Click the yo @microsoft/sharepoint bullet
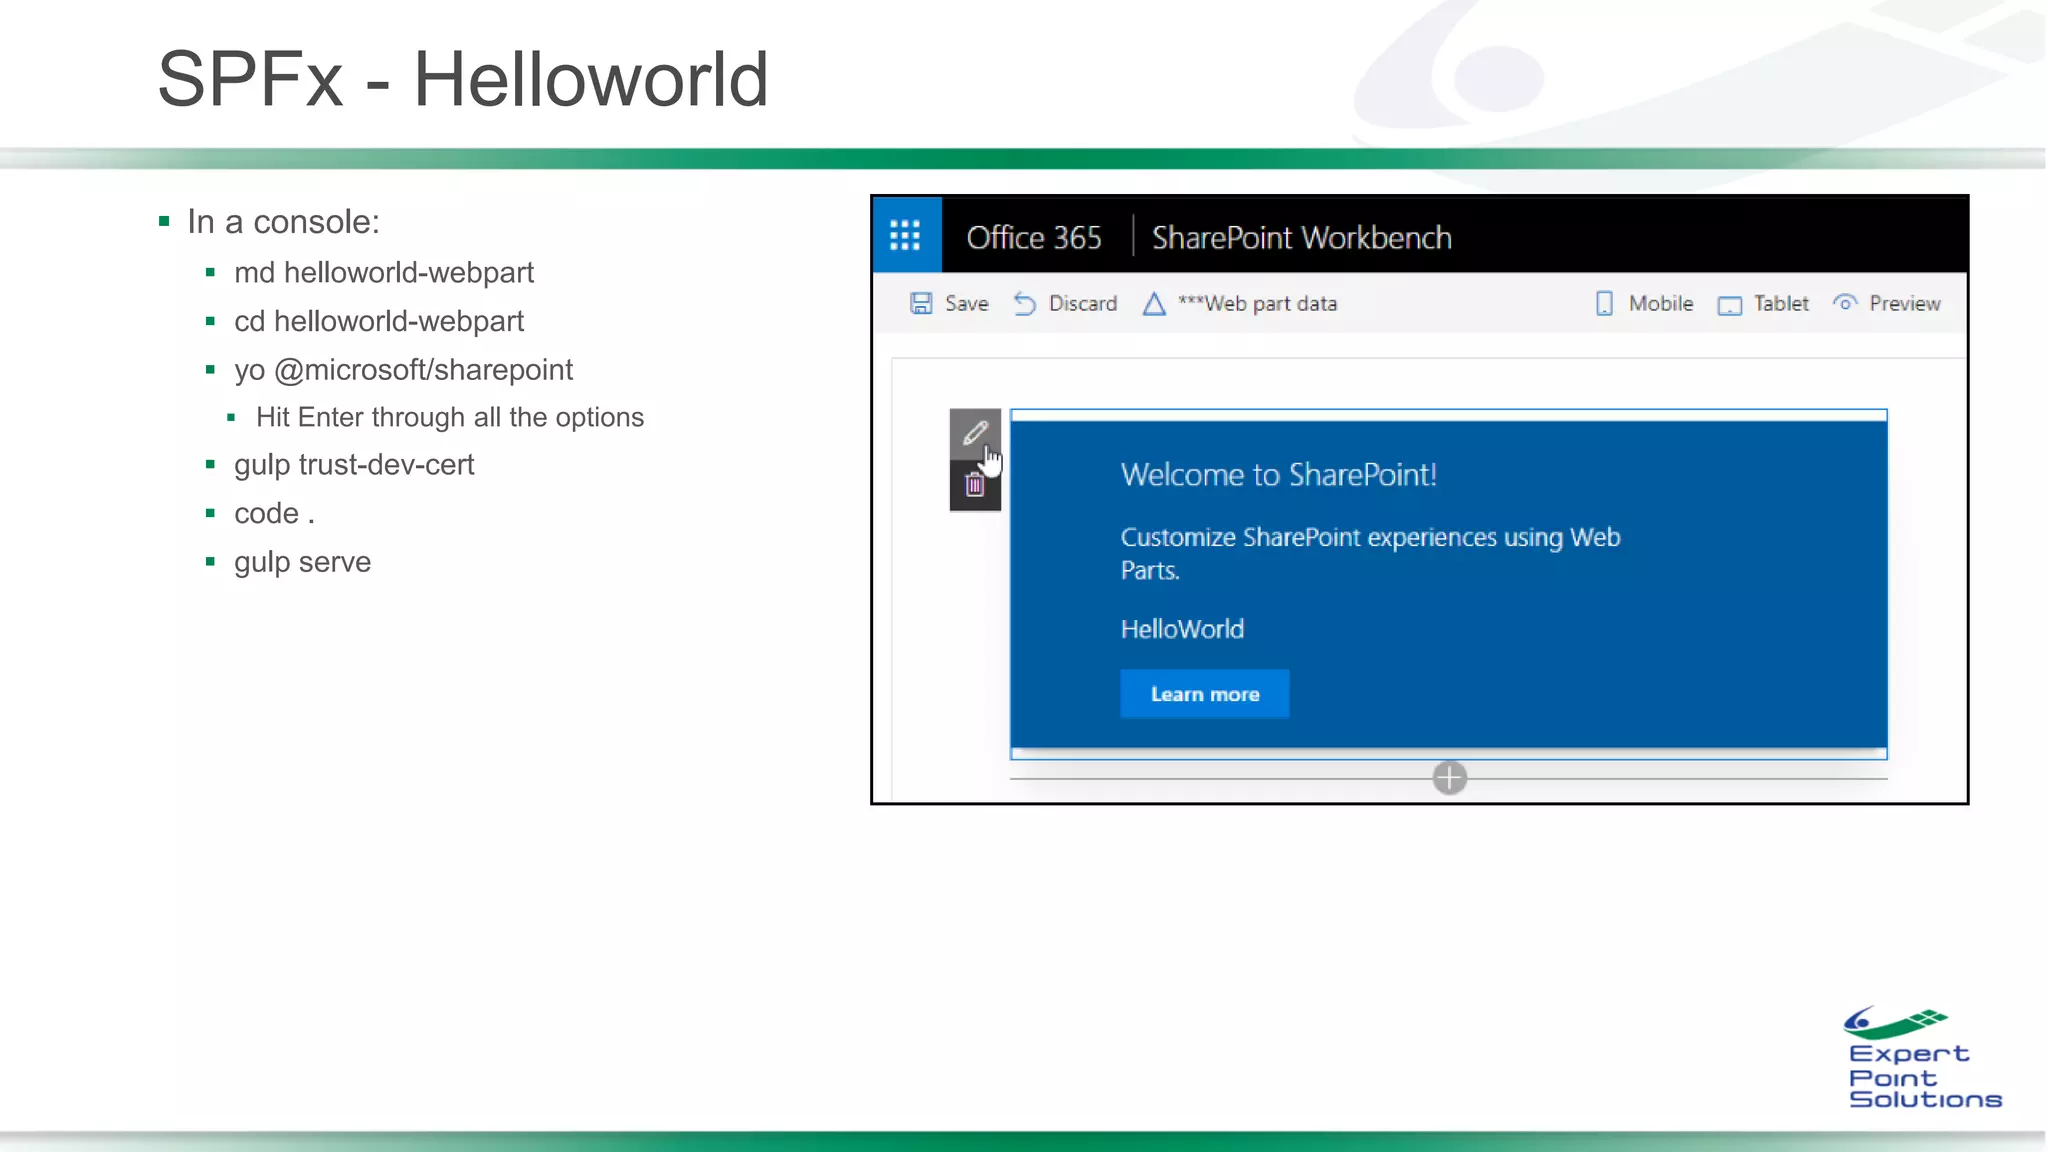 click(404, 370)
